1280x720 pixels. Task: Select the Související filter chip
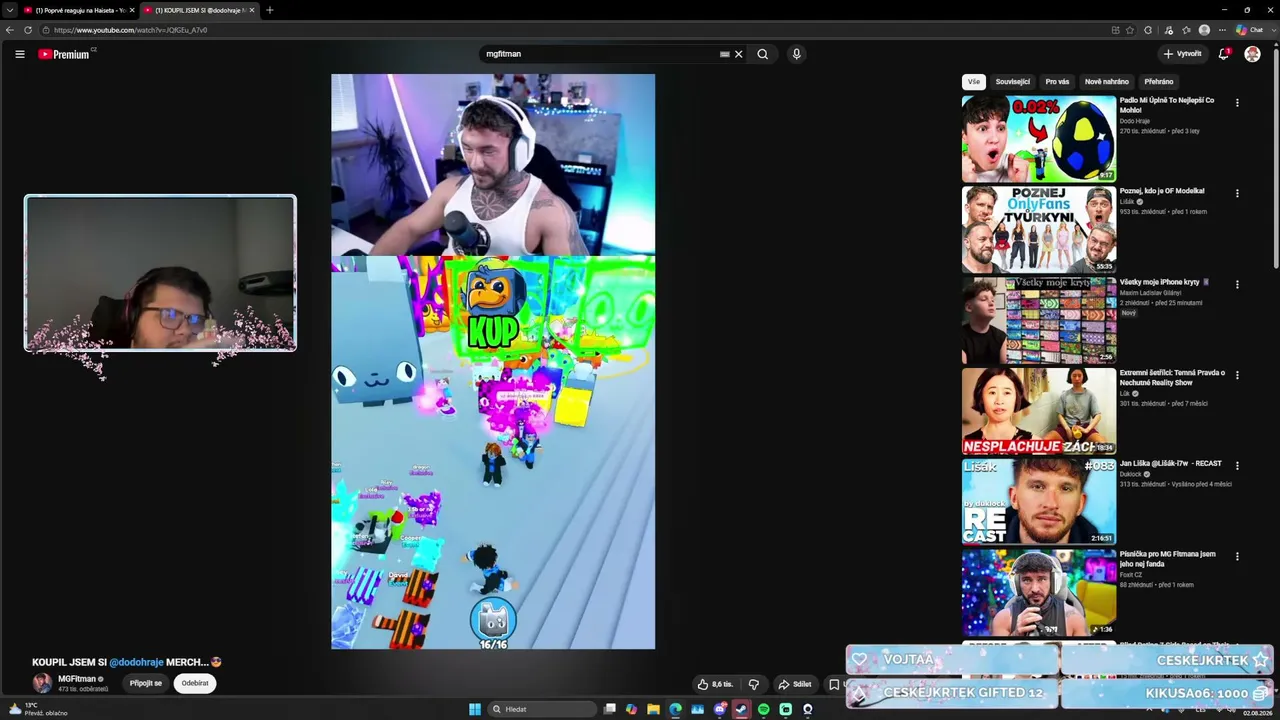tap(1012, 82)
